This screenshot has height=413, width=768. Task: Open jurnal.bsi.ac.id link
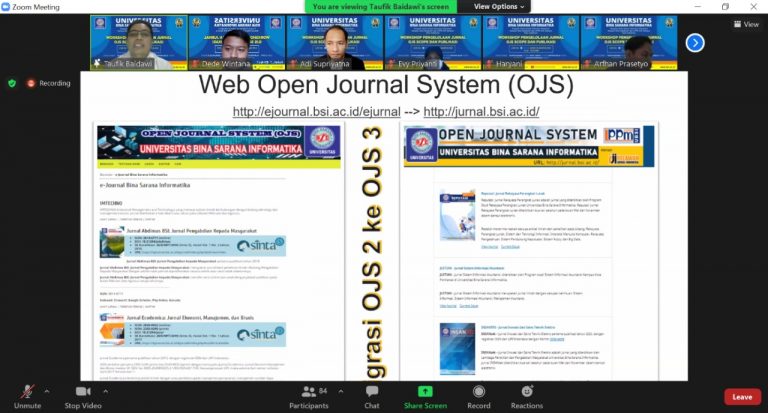click(x=481, y=112)
